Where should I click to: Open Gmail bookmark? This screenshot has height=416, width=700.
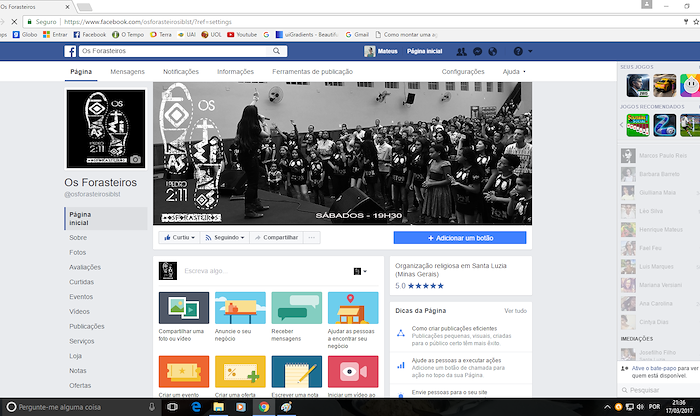click(x=357, y=34)
